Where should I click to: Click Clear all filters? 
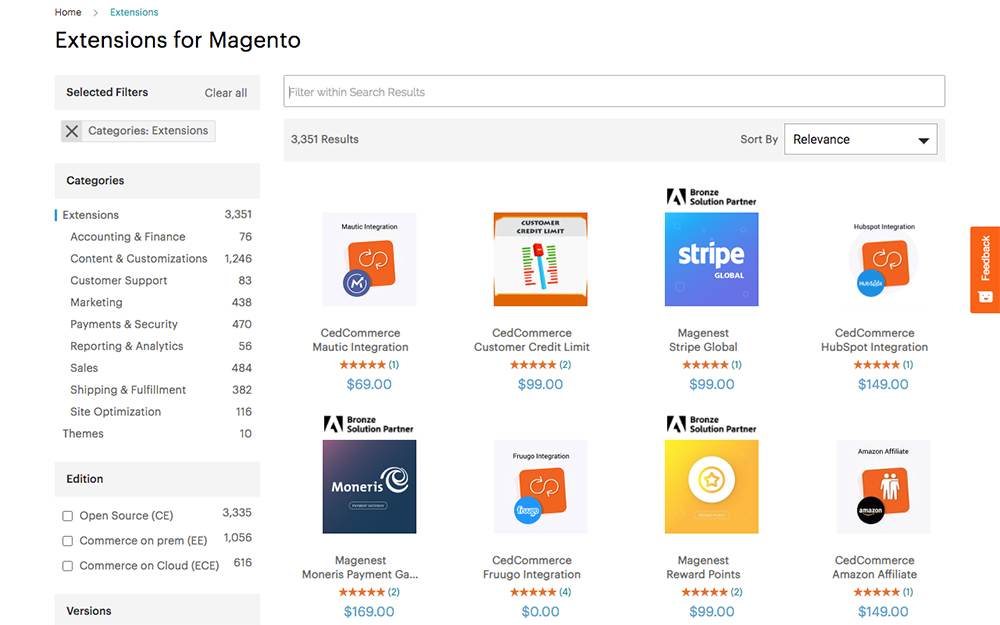[x=226, y=92]
